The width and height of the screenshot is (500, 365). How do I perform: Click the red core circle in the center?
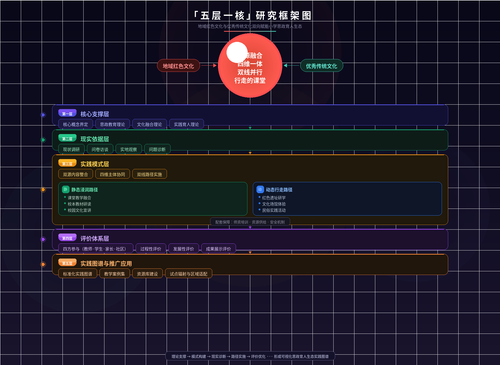pyautogui.click(x=250, y=65)
